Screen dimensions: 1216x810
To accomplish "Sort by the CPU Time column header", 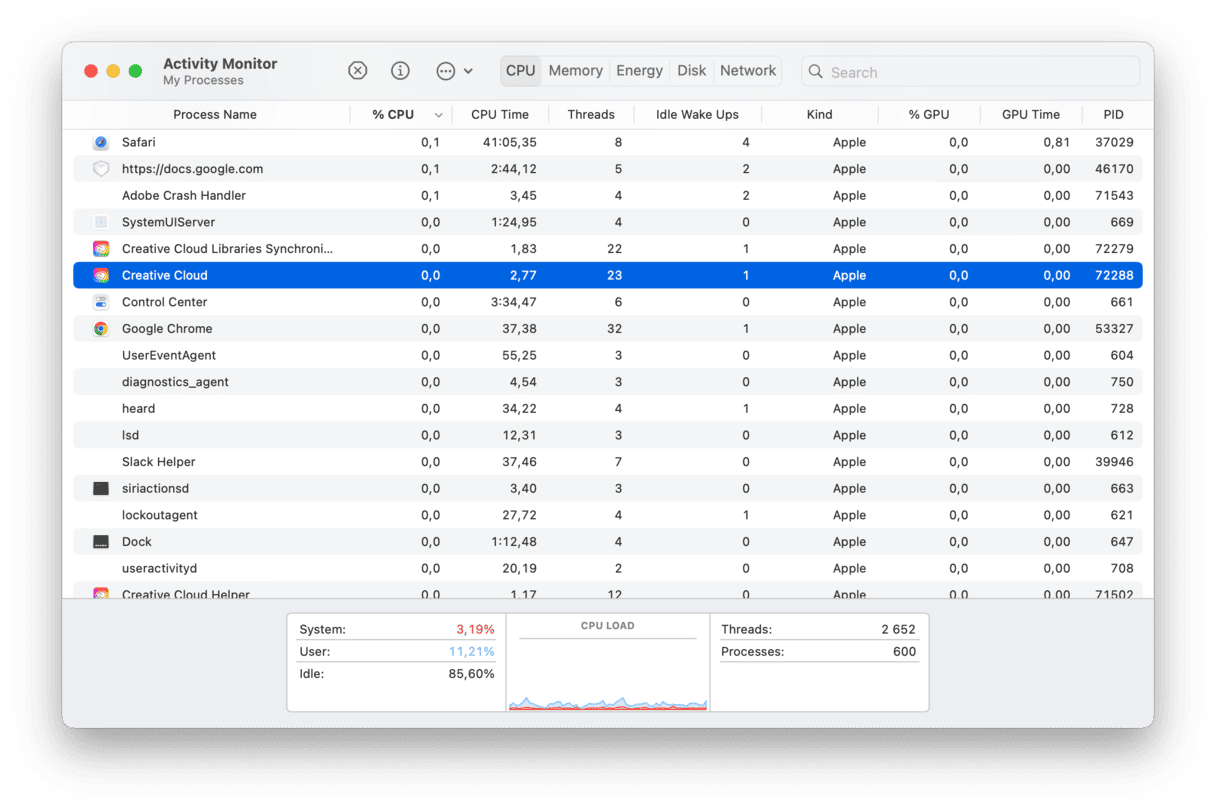I will click(x=499, y=115).
